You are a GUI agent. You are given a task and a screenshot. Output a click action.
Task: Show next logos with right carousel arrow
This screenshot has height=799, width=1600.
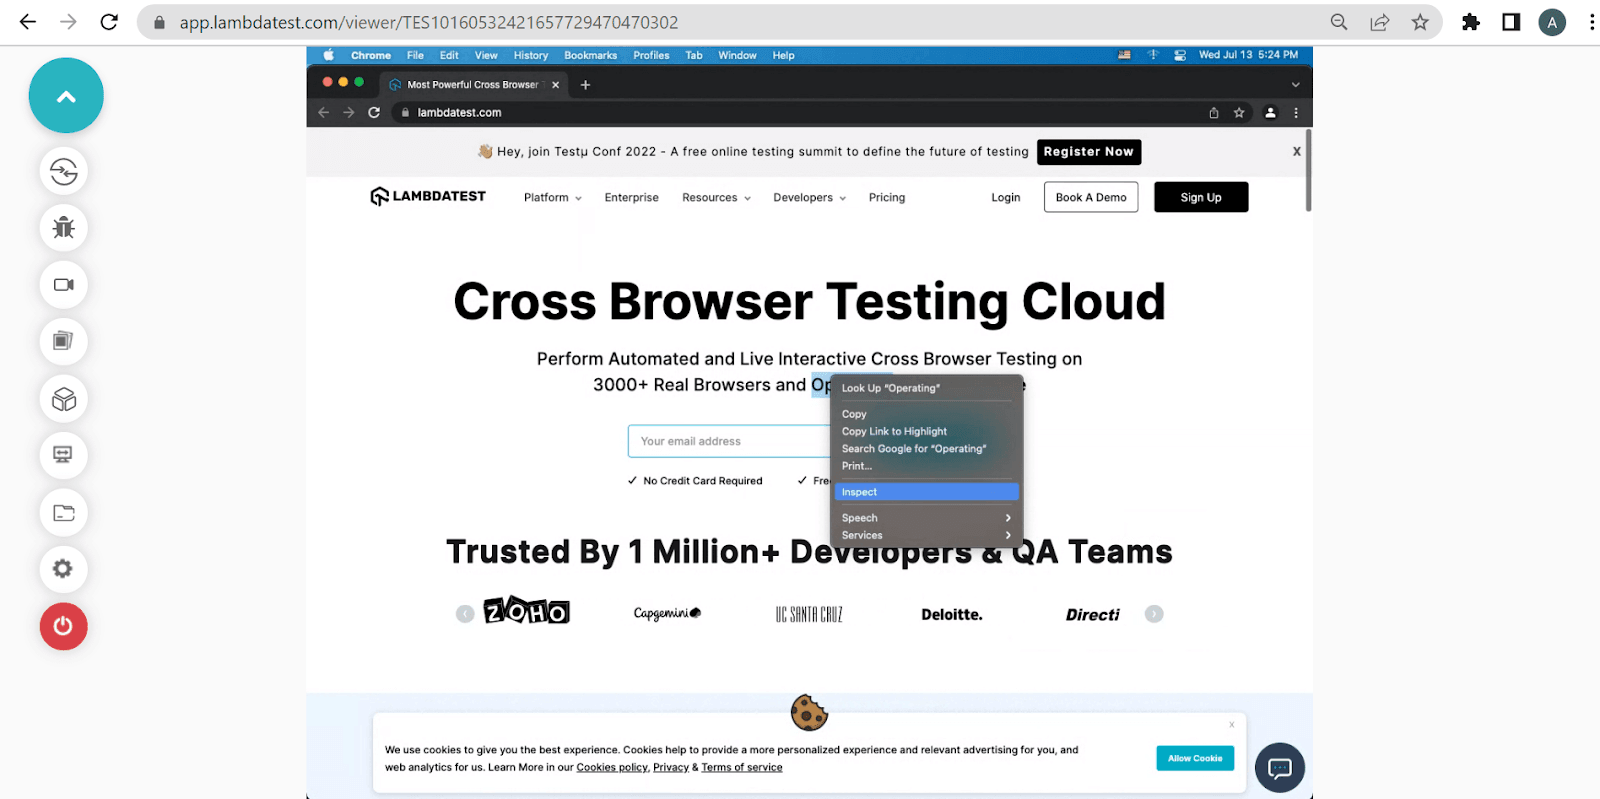[x=1154, y=614]
